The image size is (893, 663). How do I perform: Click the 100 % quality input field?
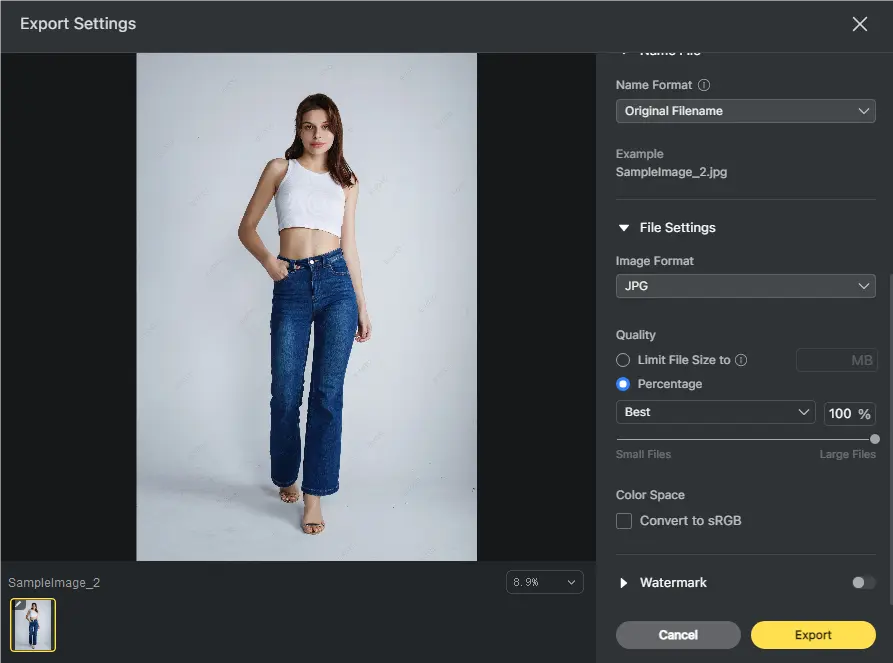pyautogui.click(x=849, y=414)
